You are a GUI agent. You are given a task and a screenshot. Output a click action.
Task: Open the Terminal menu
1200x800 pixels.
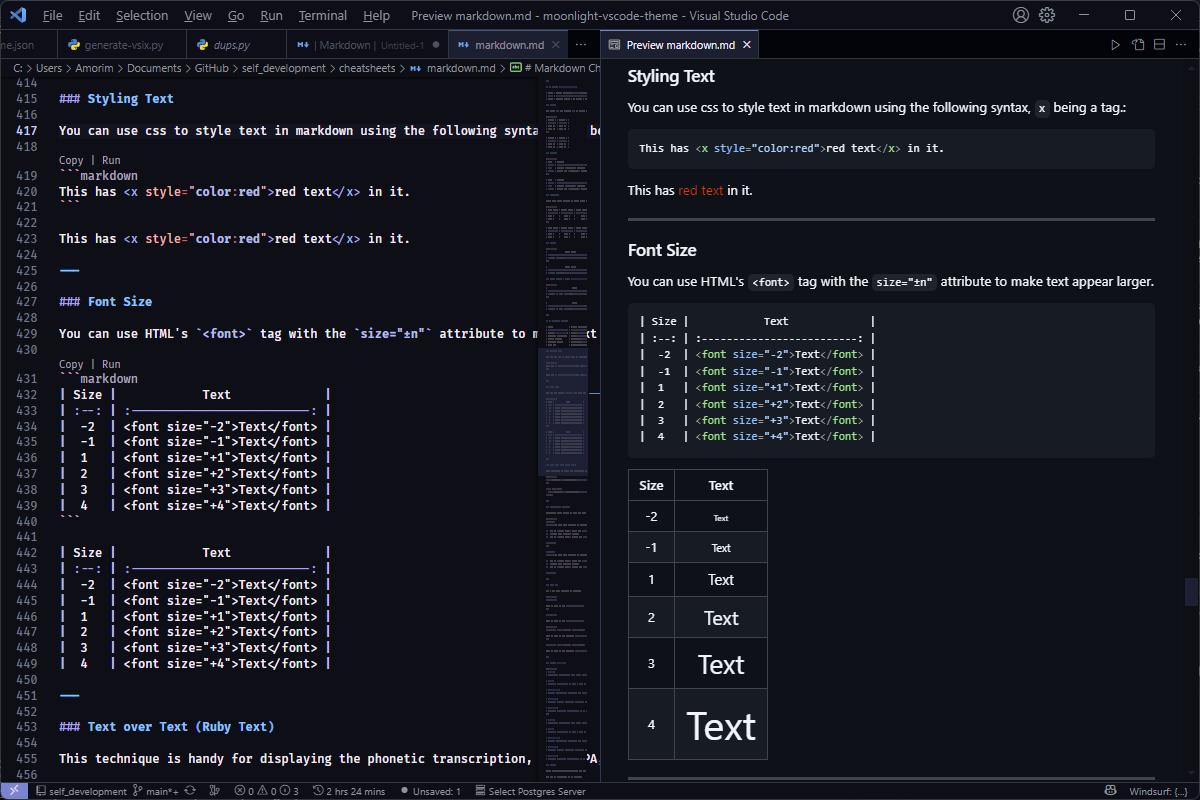click(x=323, y=15)
